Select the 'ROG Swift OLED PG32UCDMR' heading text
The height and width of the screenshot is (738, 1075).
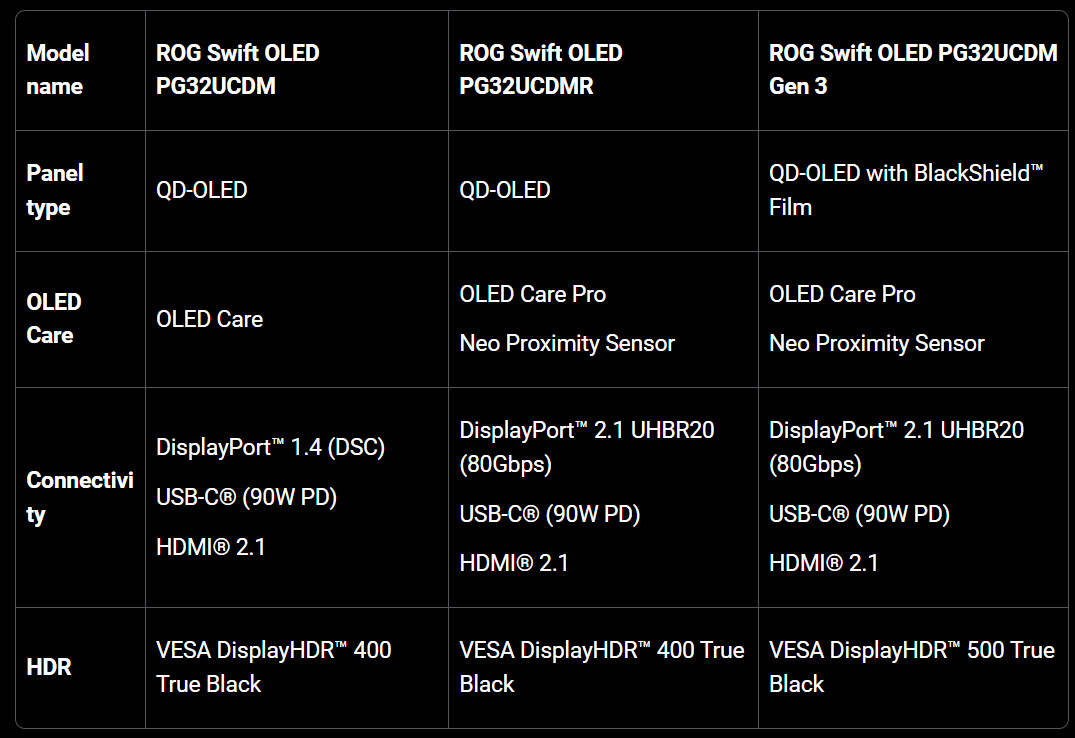[x=541, y=69]
